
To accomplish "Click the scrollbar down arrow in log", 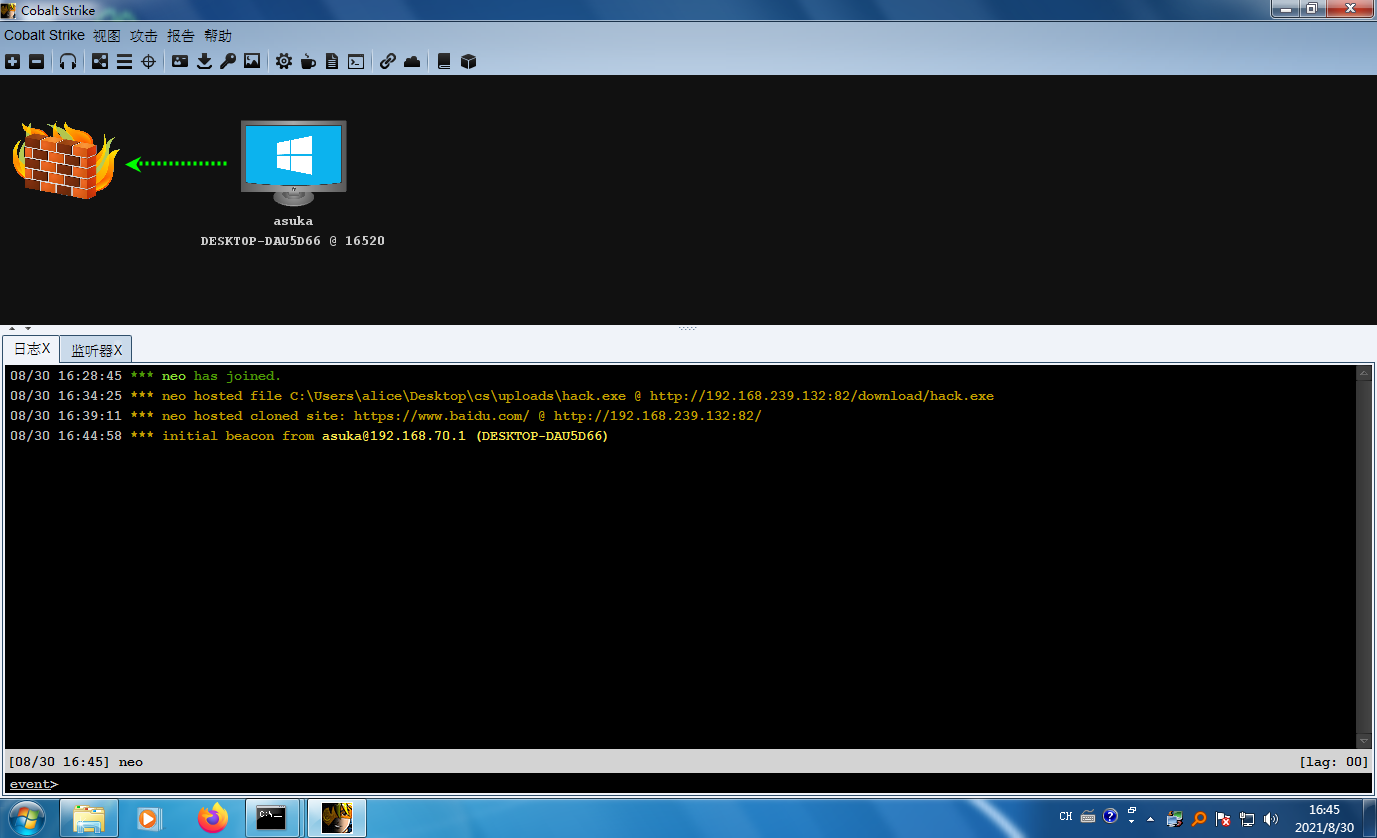I will [1364, 741].
